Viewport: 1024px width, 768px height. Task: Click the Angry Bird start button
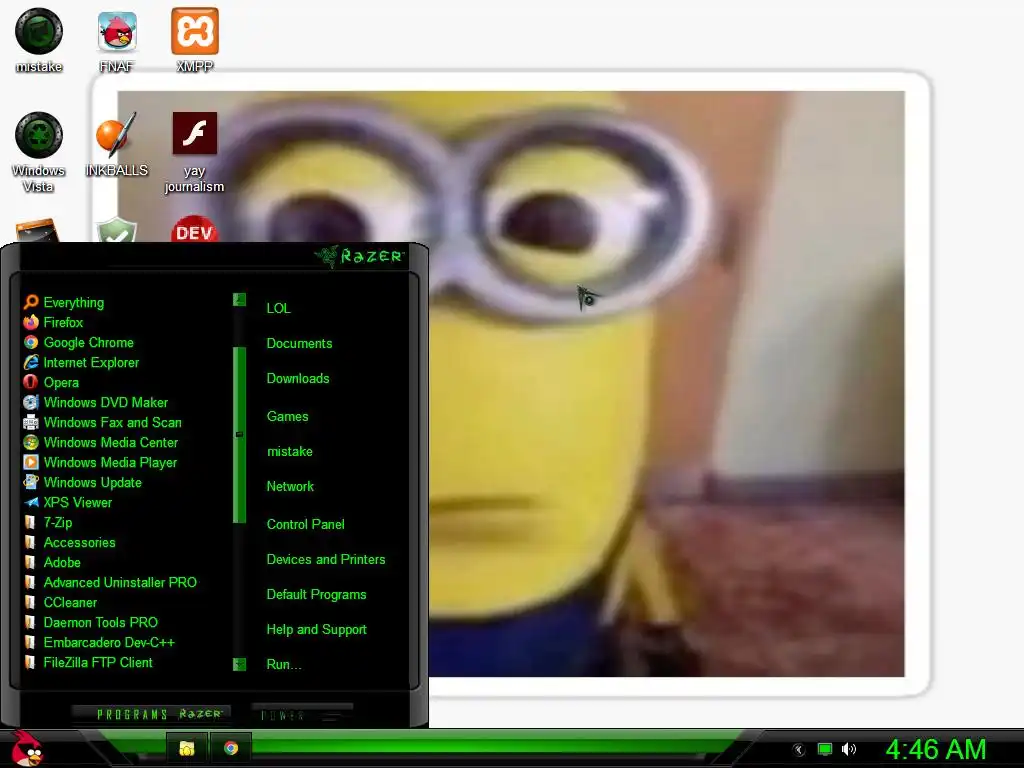(26, 748)
